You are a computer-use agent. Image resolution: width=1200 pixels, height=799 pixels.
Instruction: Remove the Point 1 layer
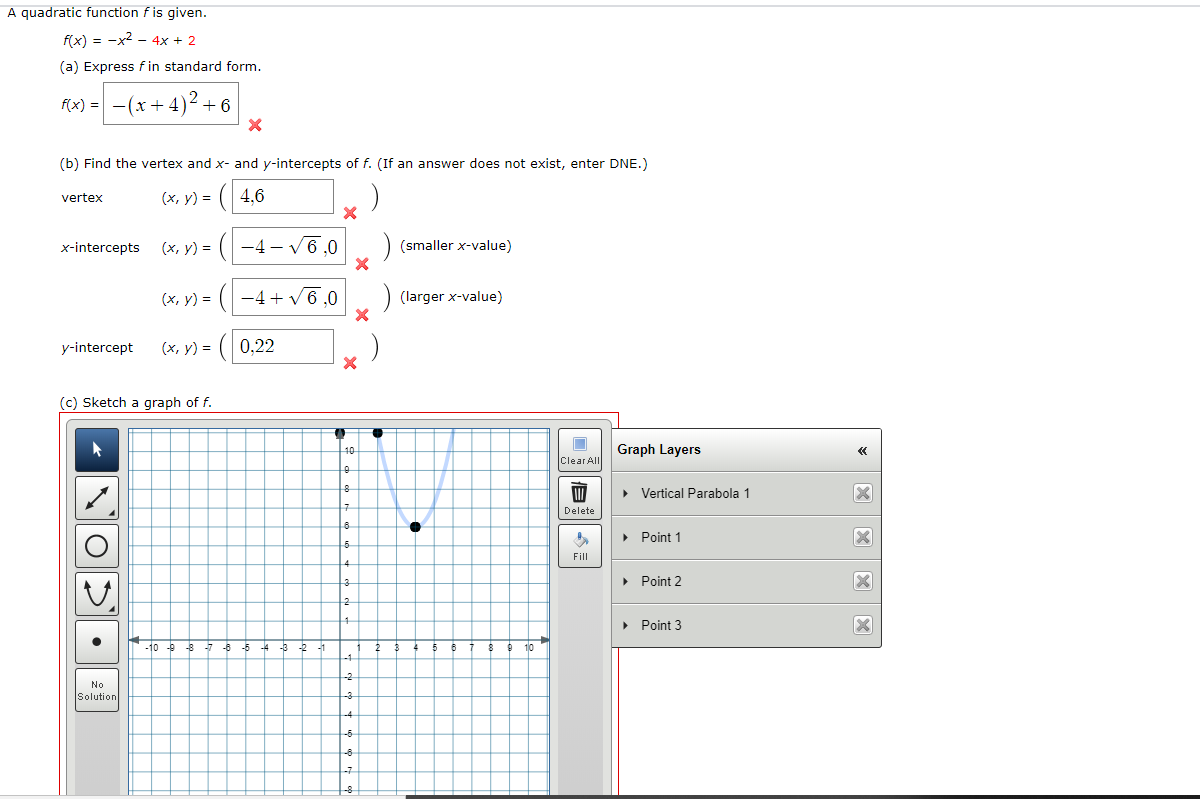(x=863, y=537)
